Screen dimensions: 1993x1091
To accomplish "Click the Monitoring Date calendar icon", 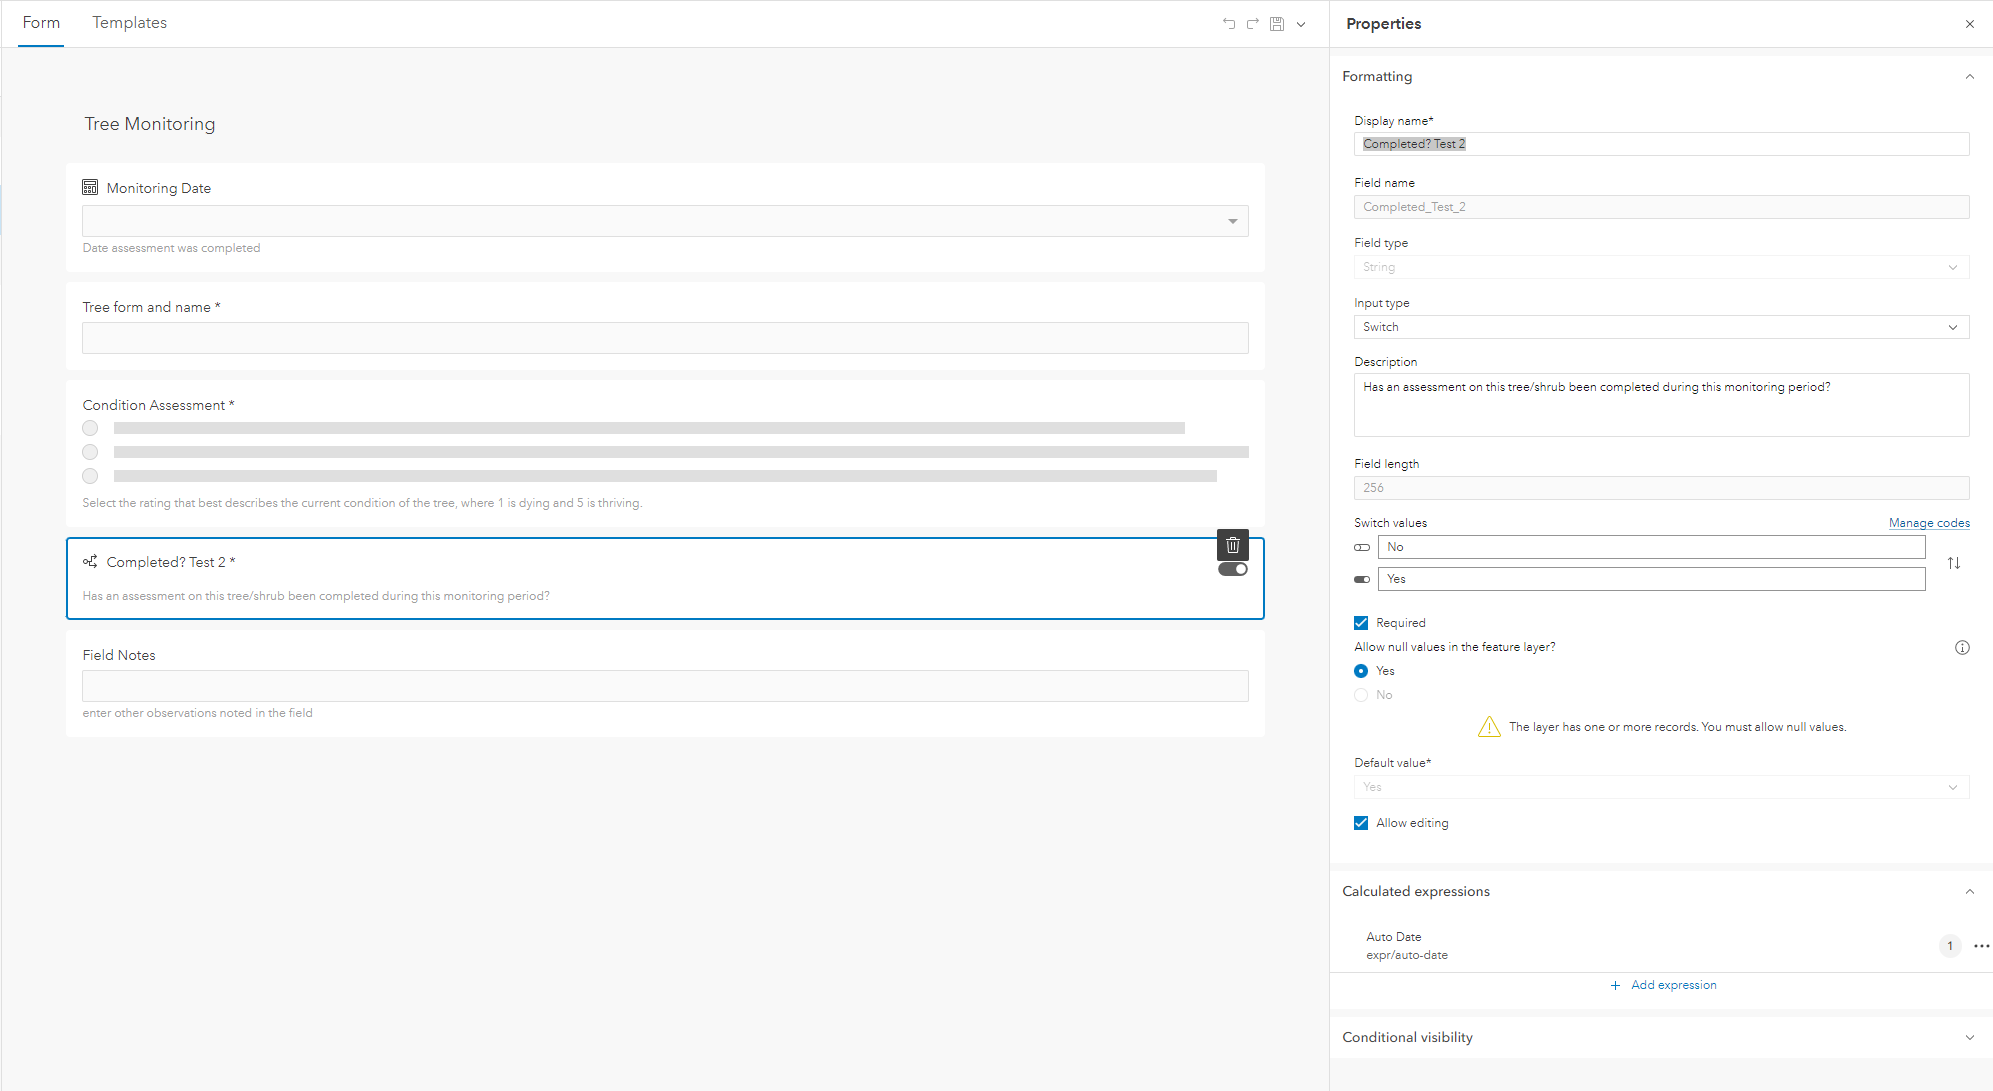I will point(90,188).
